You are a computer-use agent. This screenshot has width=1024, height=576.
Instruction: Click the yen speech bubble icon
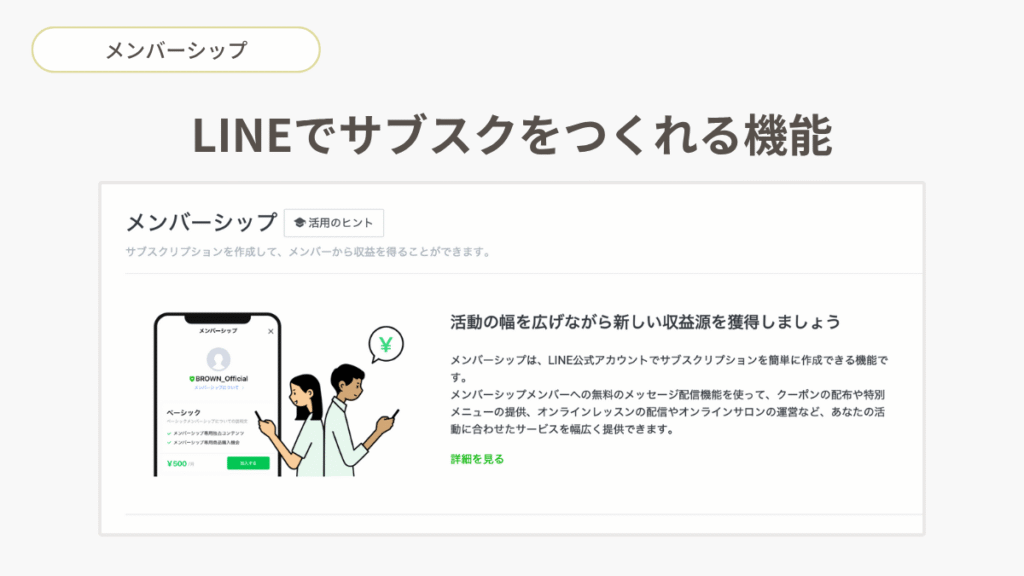386,344
